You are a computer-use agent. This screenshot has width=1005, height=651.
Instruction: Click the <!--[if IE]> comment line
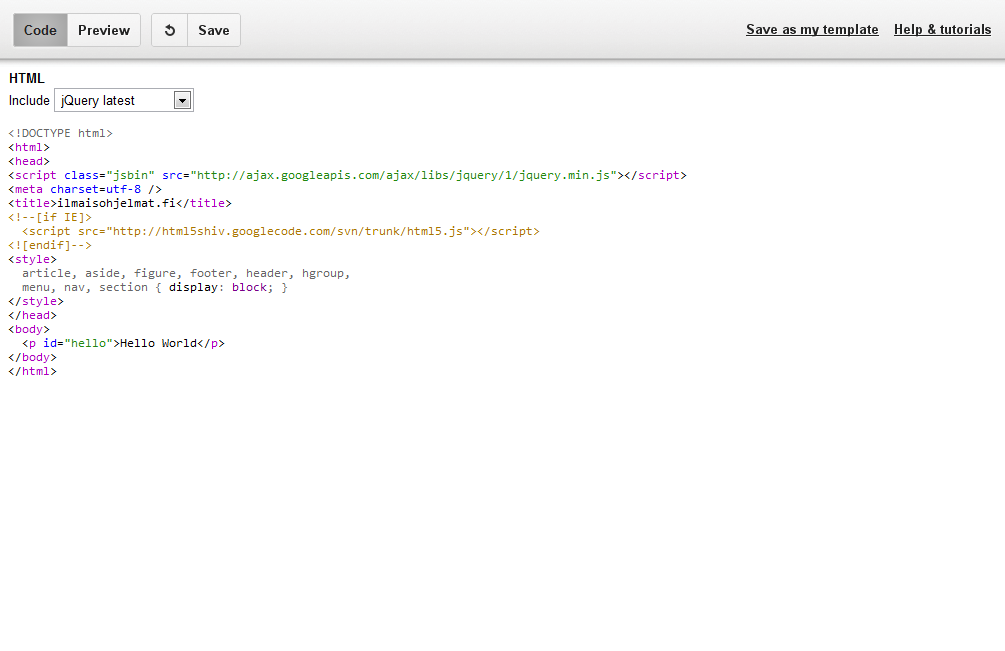point(50,217)
